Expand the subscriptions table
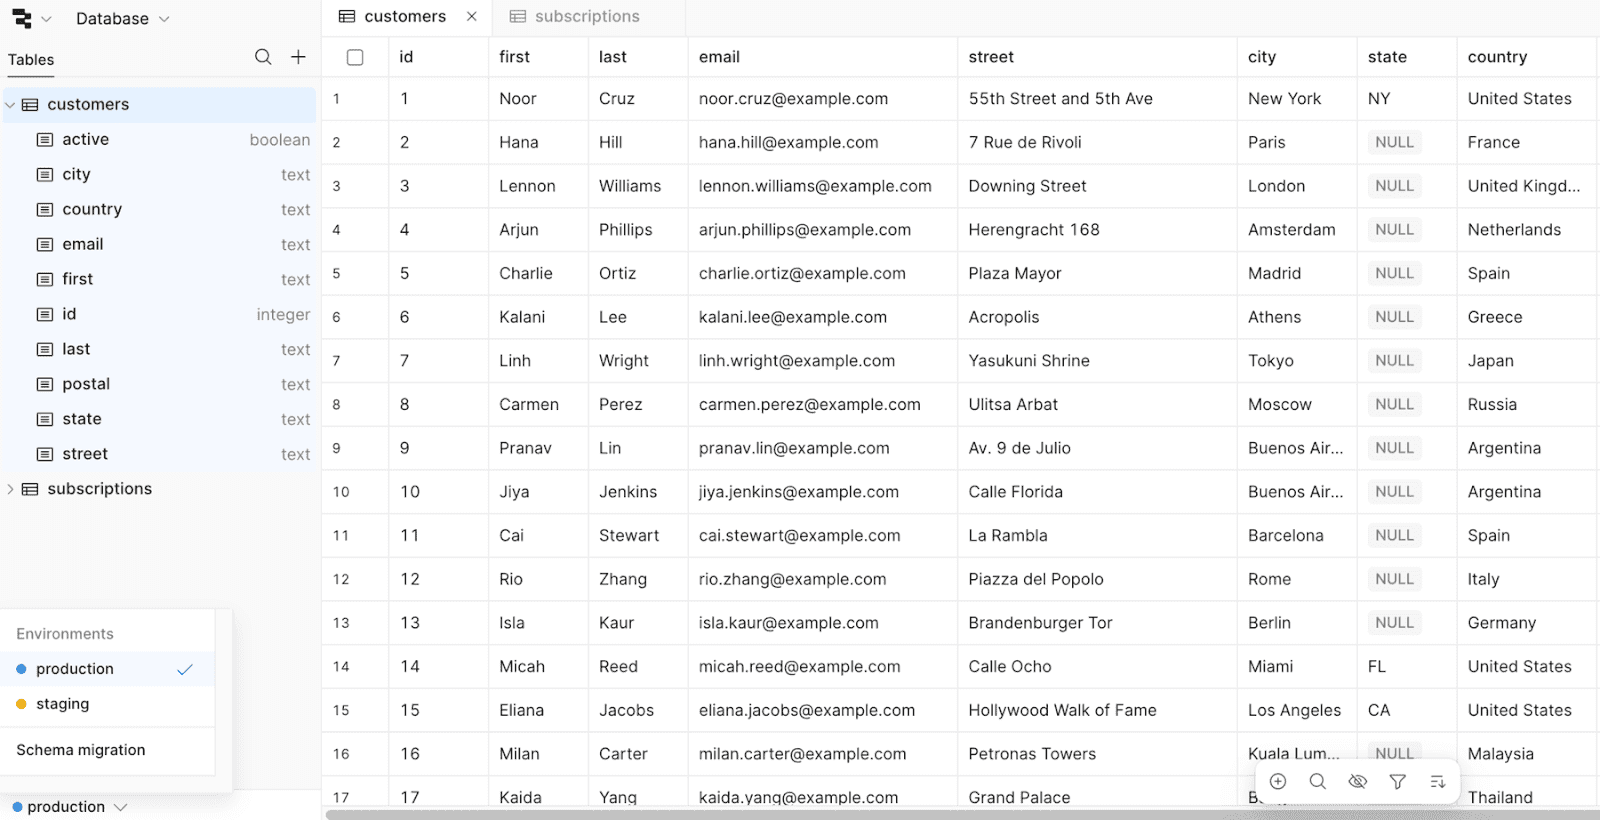The width and height of the screenshot is (1600, 820). pos(10,489)
